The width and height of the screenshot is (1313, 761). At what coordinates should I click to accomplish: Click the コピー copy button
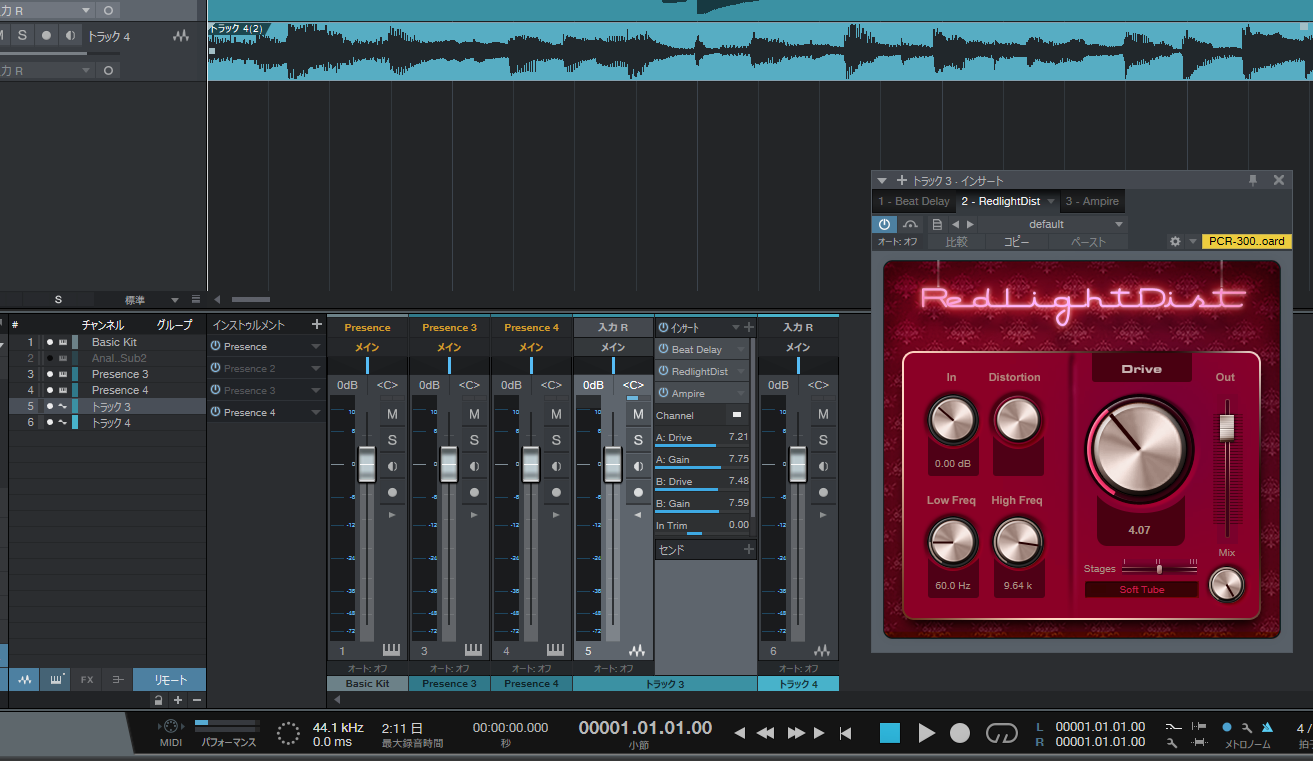pyautogui.click(x=1017, y=242)
